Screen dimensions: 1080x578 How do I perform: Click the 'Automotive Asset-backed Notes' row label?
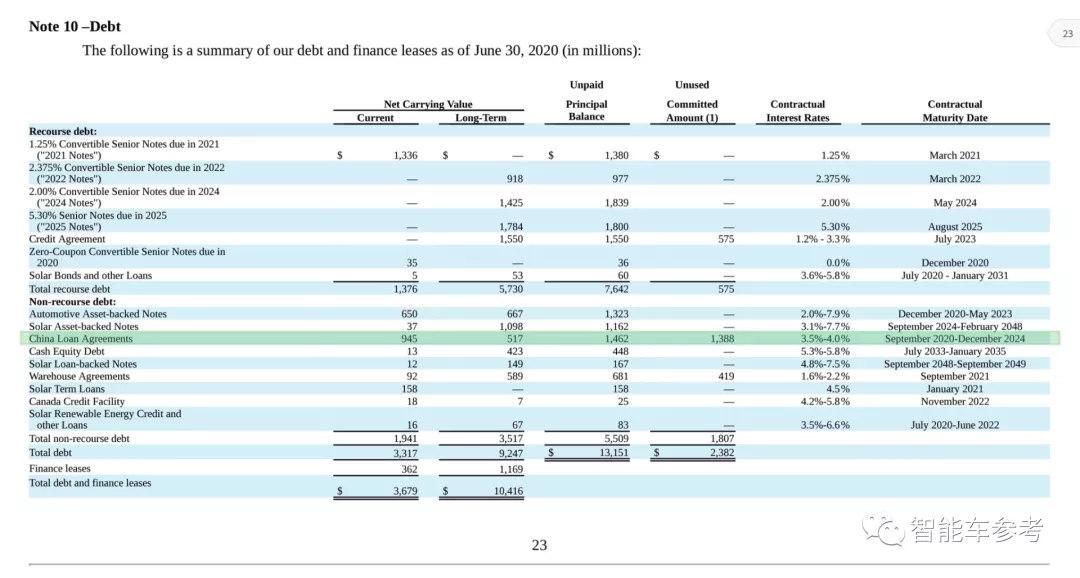click(98, 314)
